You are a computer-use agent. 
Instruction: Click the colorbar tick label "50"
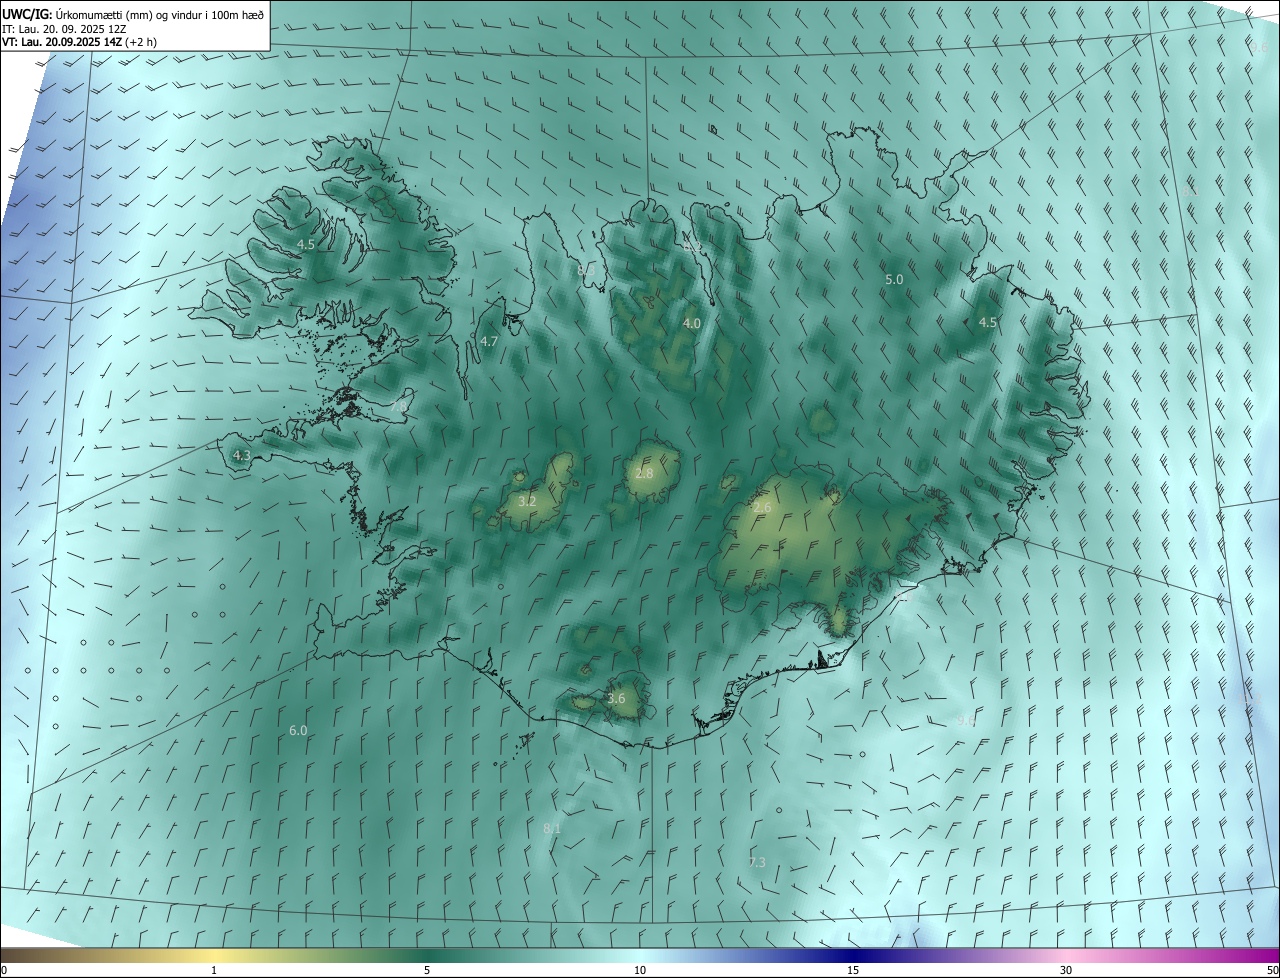point(1272,971)
